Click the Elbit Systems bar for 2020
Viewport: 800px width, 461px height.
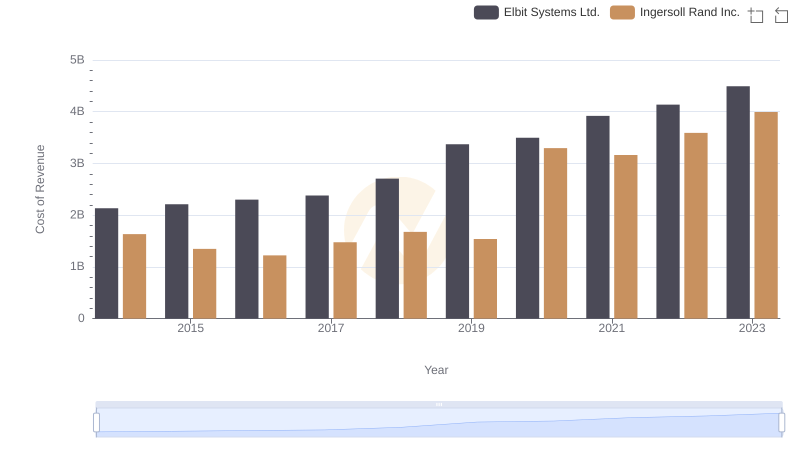tap(527, 228)
